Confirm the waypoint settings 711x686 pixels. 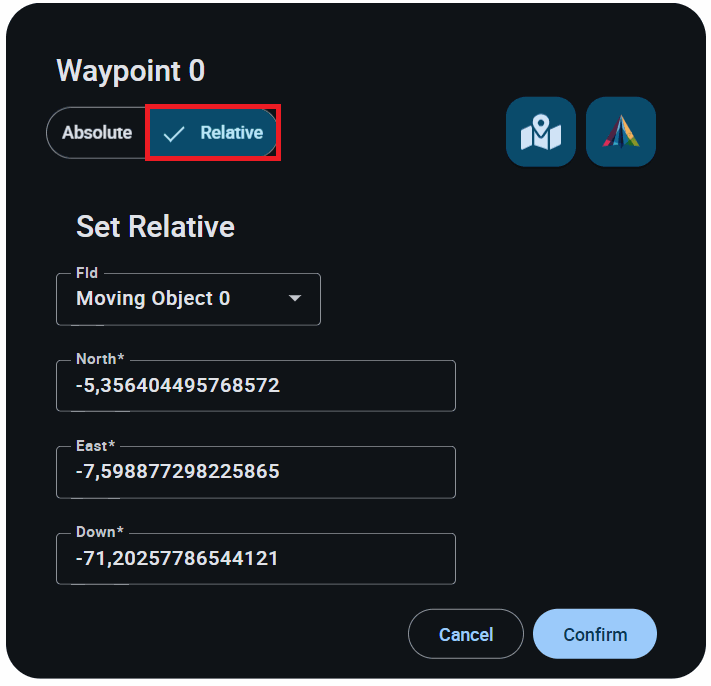pos(595,635)
